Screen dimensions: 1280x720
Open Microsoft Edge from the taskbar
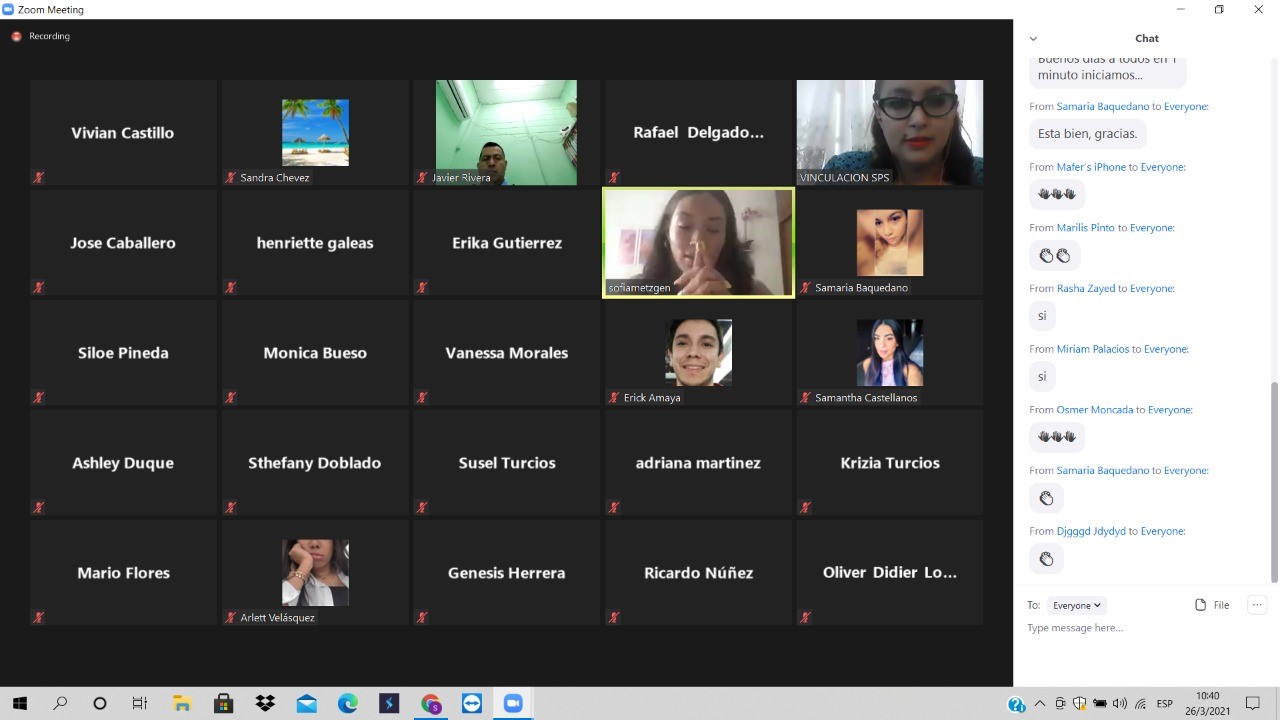coord(347,704)
